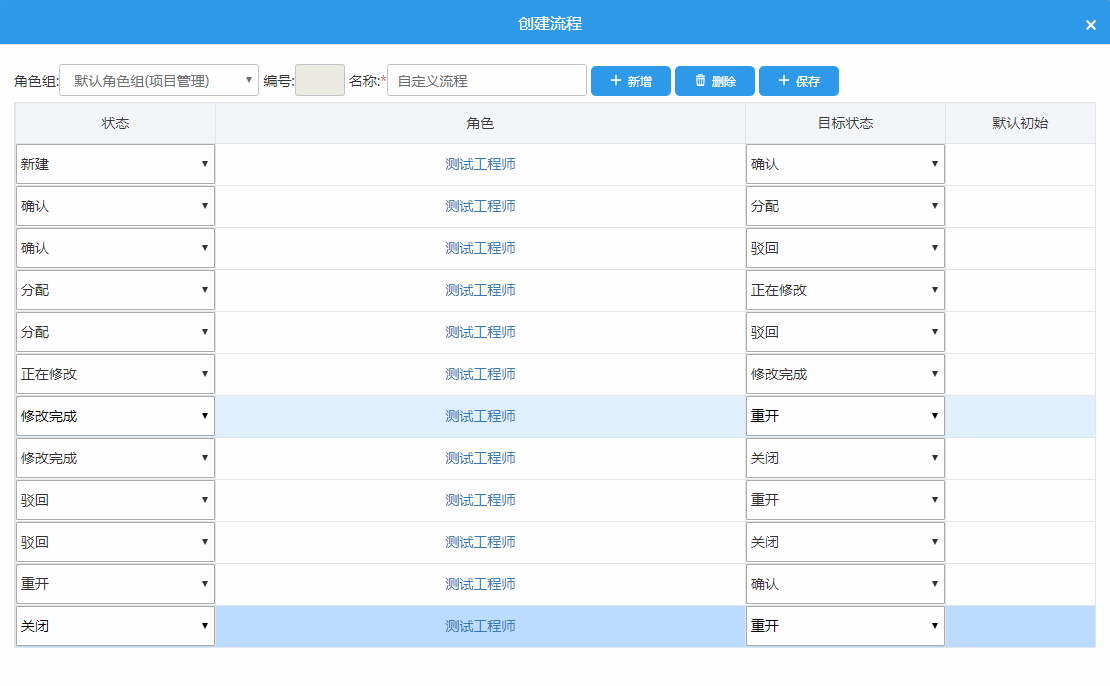Click the plus icon on the 新增 button
Viewport: 1110px width, 686px height.
coord(616,81)
